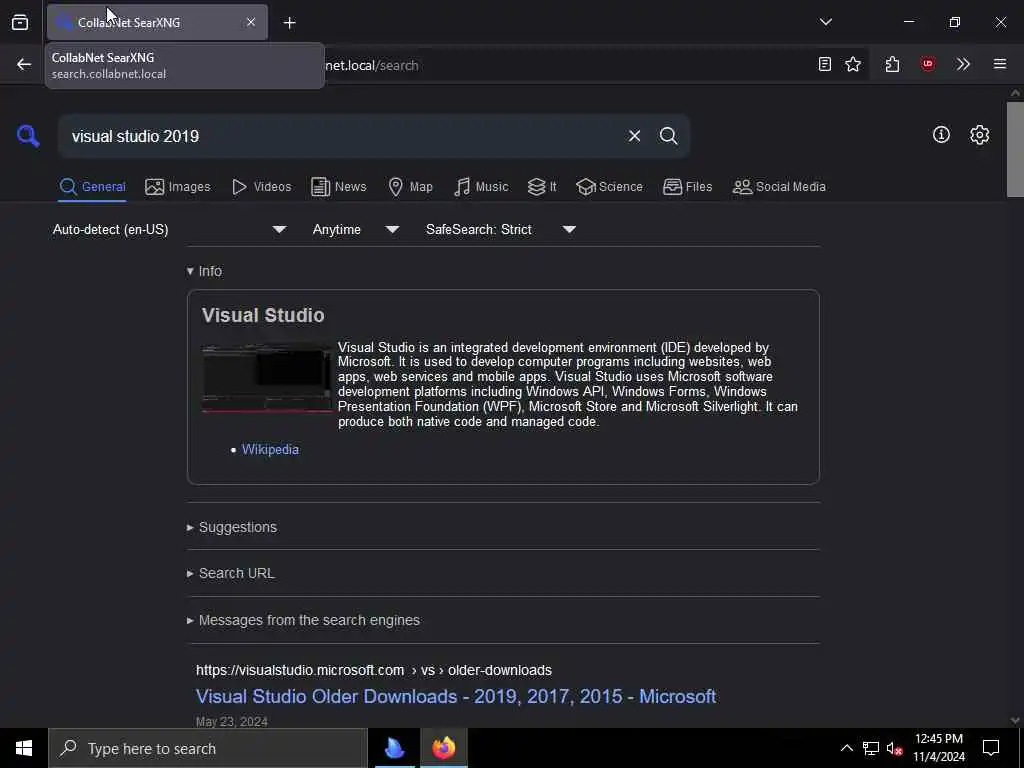Open the taskbar clock showing 12:45 PM
The width and height of the screenshot is (1024, 768).
938,748
